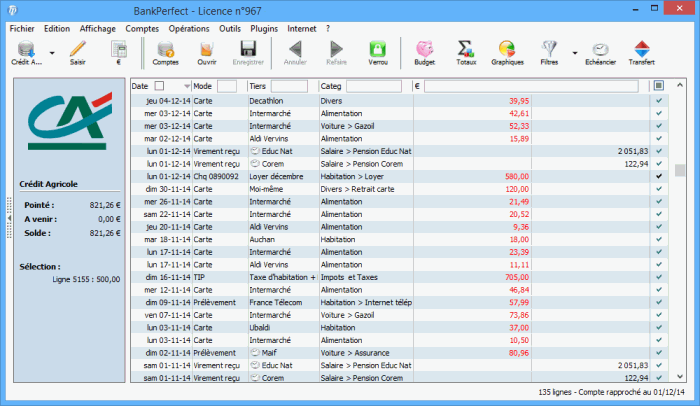
Task: Click Habitation > Internet télép category cell
Action: 366,302
